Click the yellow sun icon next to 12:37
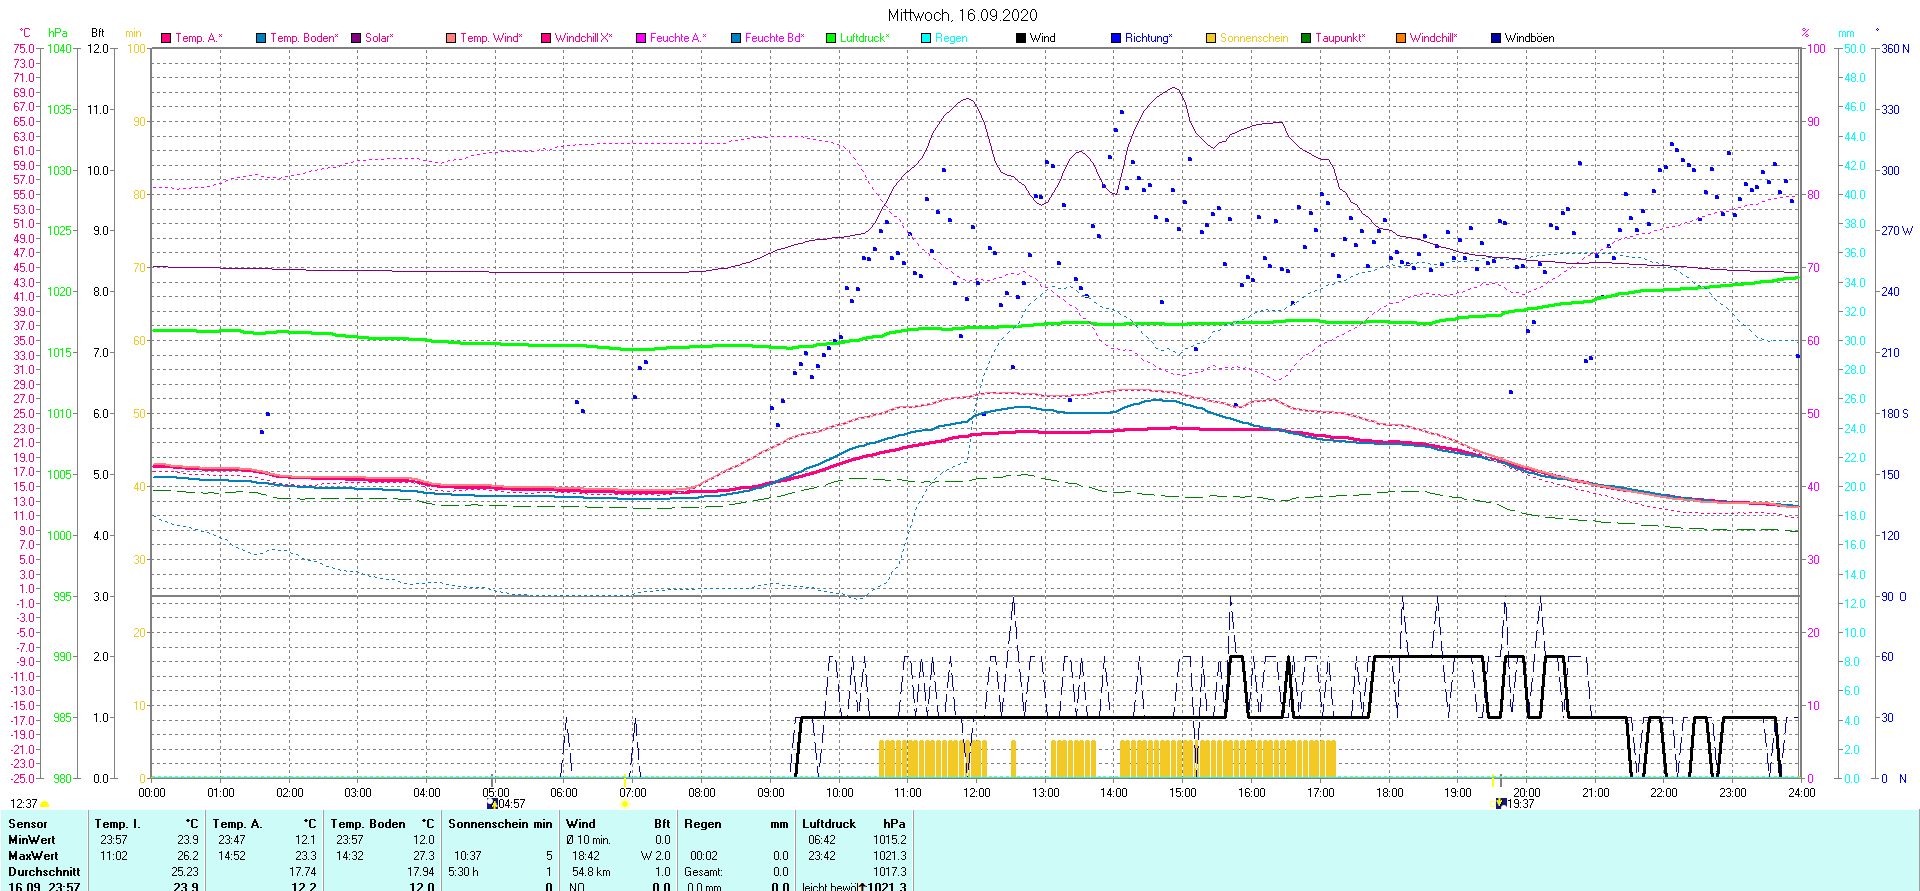 44,804
